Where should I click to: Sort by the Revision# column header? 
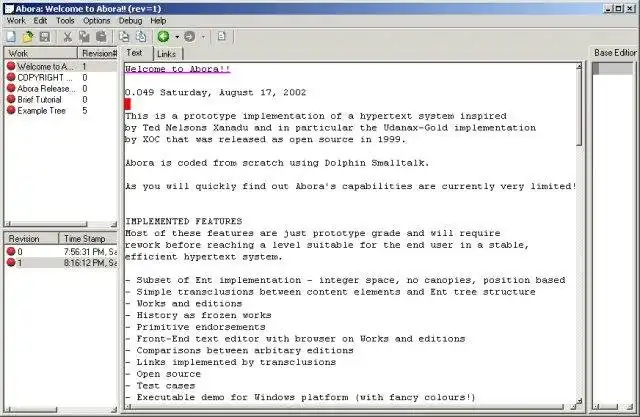[98, 53]
